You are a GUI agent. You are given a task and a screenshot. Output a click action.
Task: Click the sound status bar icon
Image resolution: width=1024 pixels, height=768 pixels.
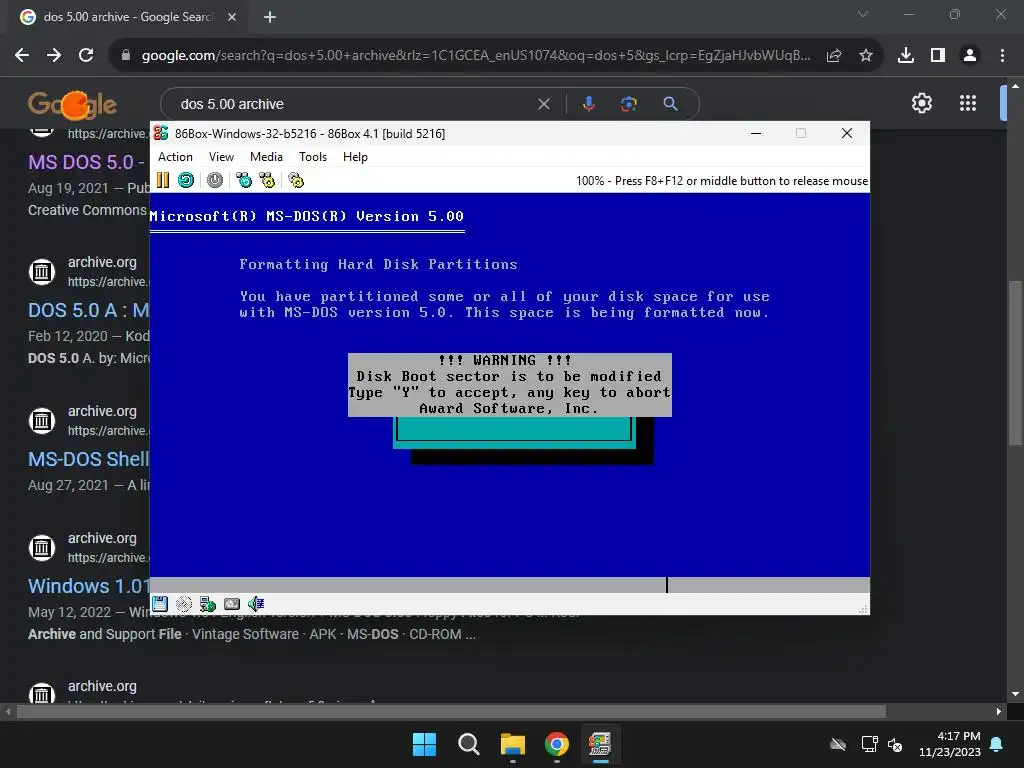point(256,604)
